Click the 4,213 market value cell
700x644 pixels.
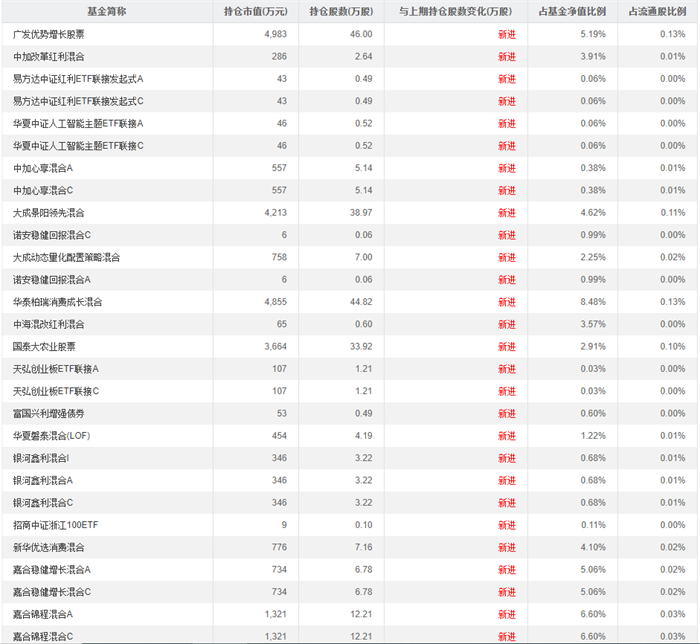(275, 213)
